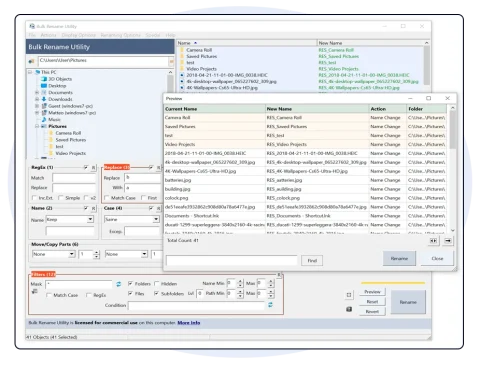
Task: Click the R reset icon of Filters (12)
Action: [x=279, y=275]
